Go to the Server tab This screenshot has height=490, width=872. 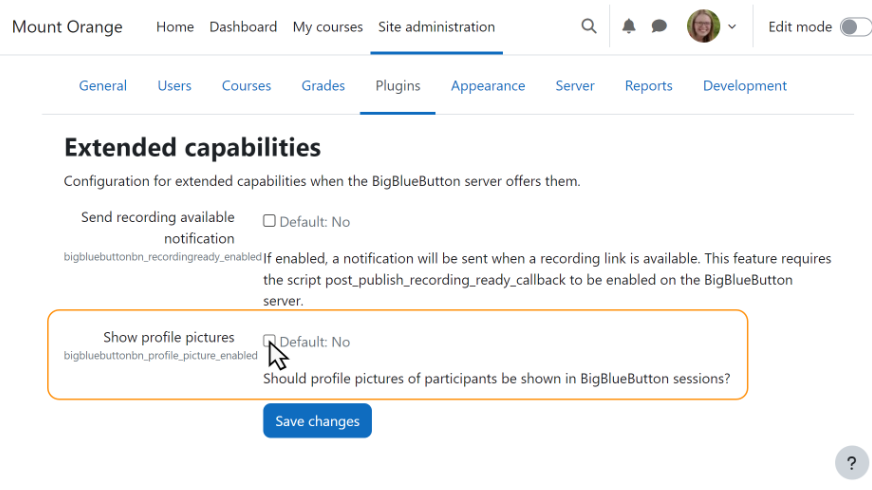(x=575, y=86)
